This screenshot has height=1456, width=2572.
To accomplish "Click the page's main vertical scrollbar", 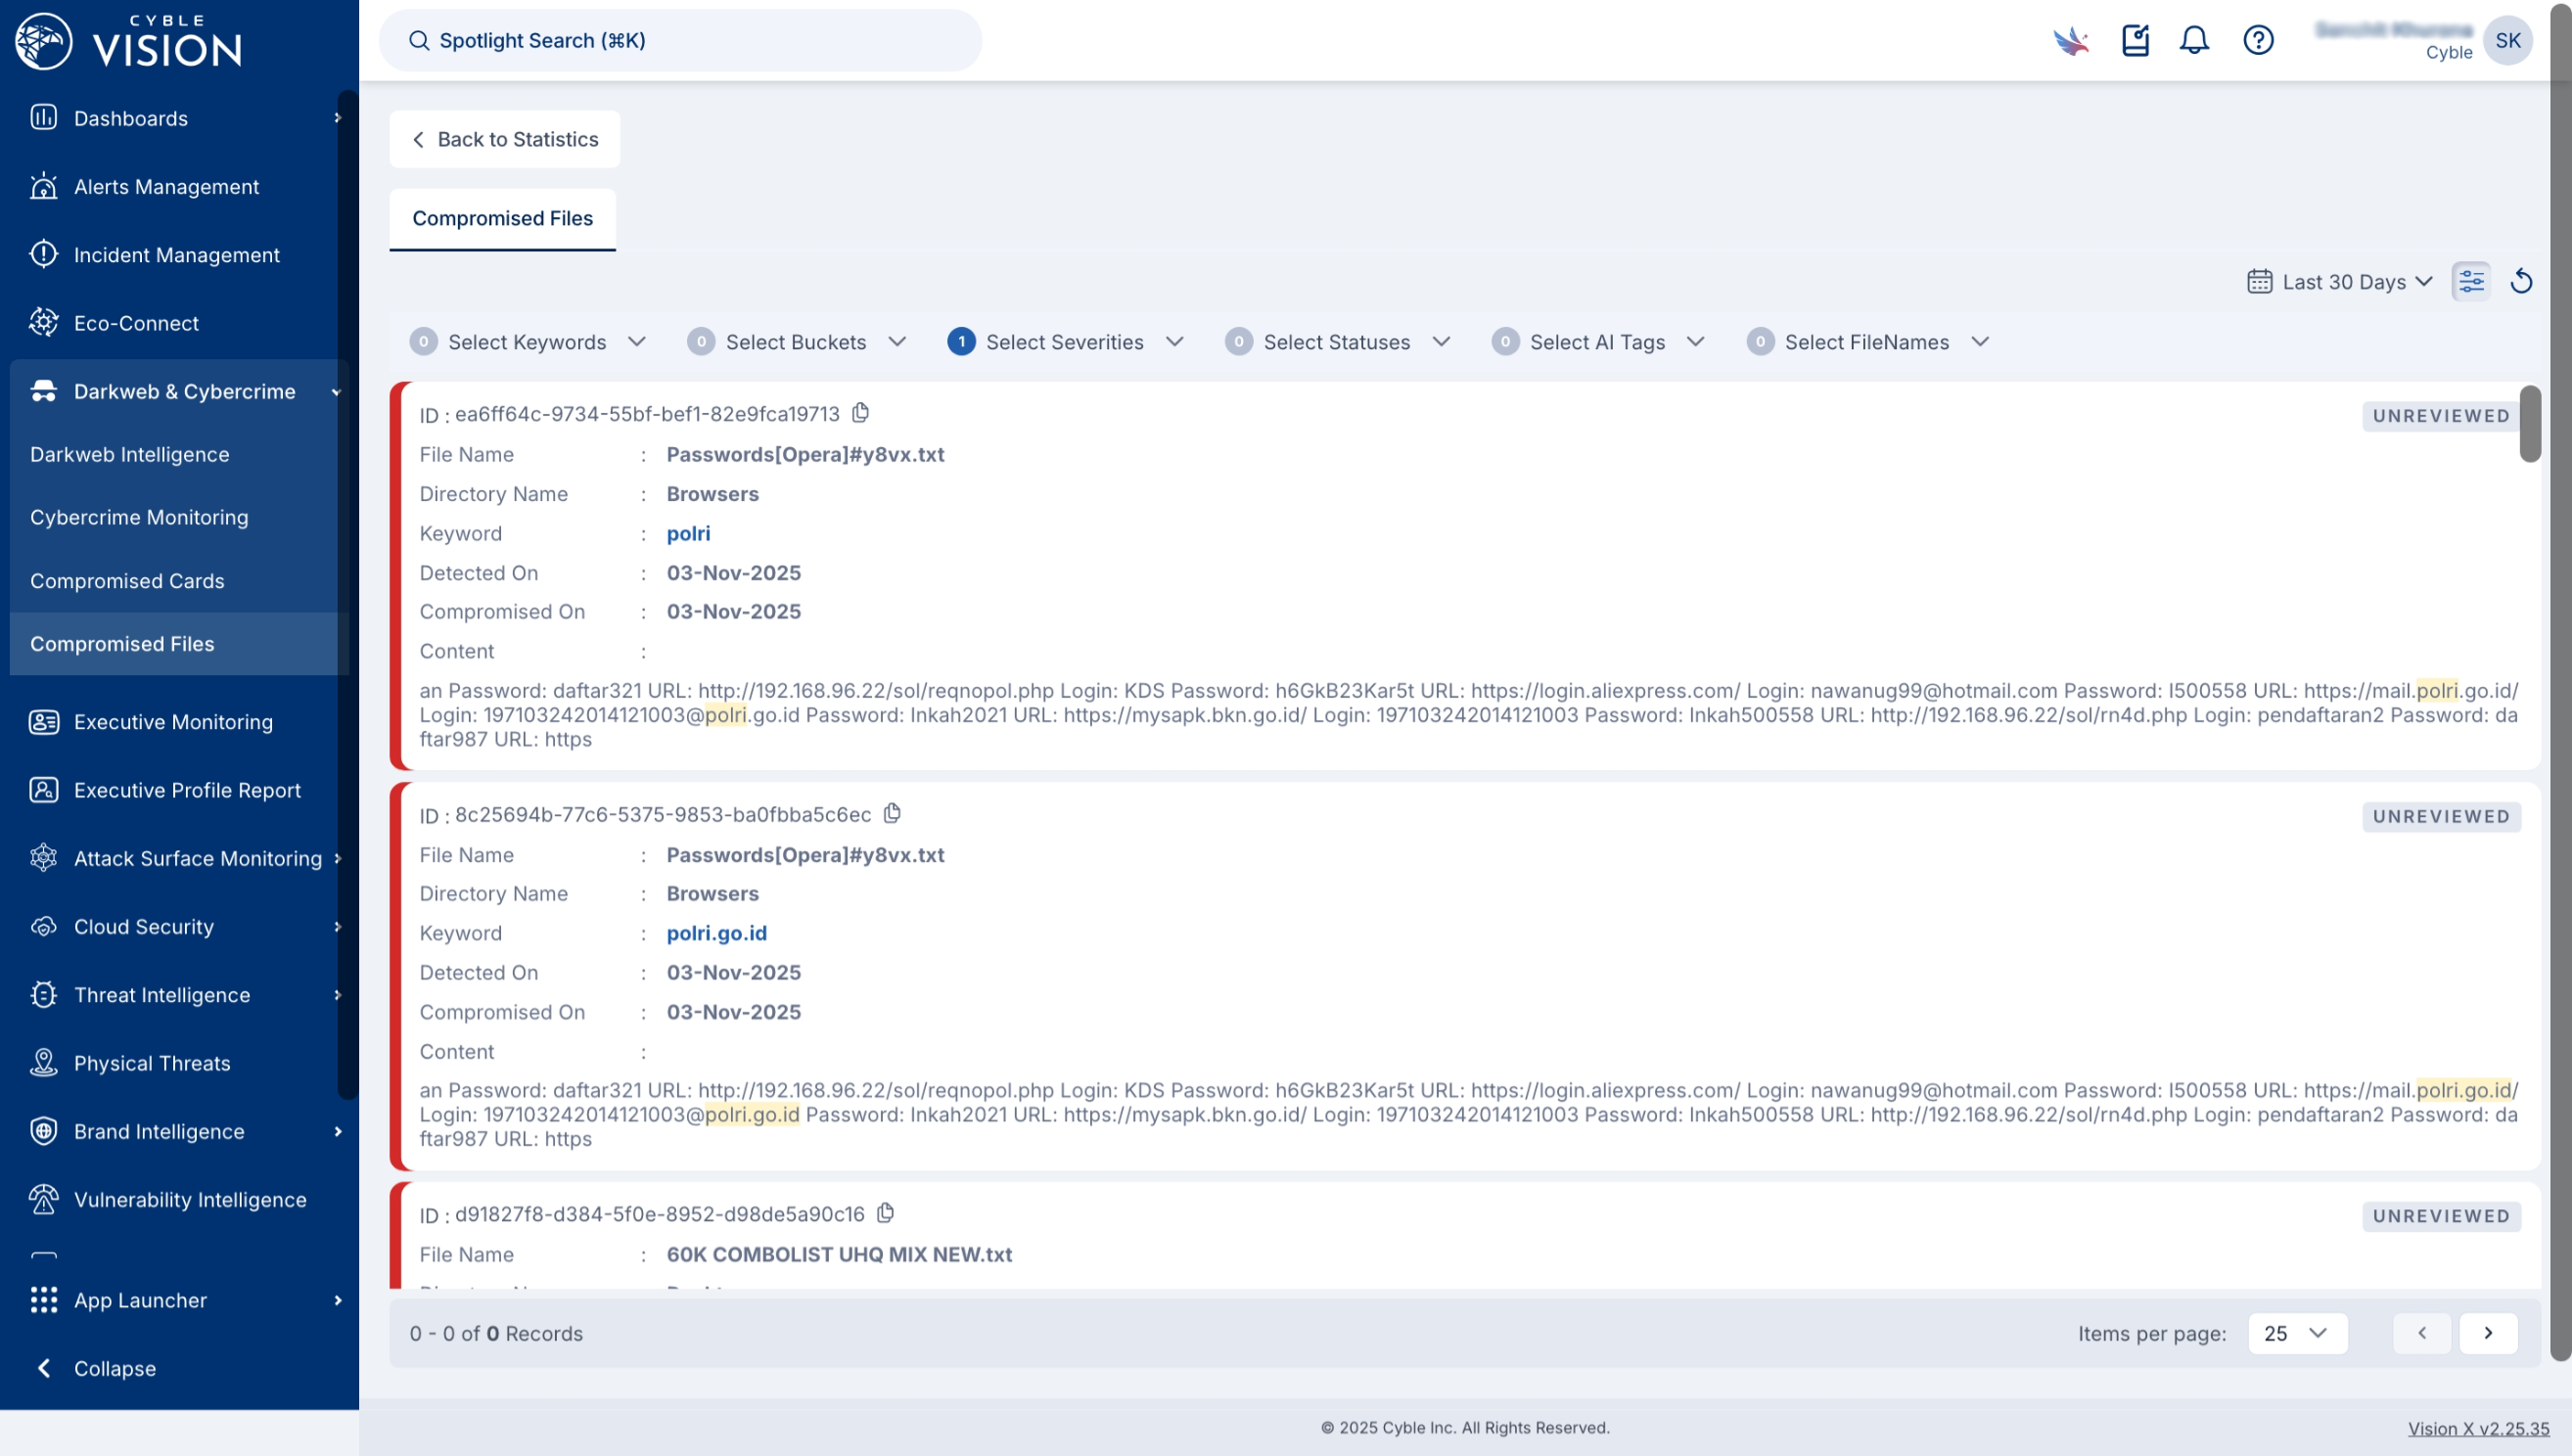I will coord(2560,681).
